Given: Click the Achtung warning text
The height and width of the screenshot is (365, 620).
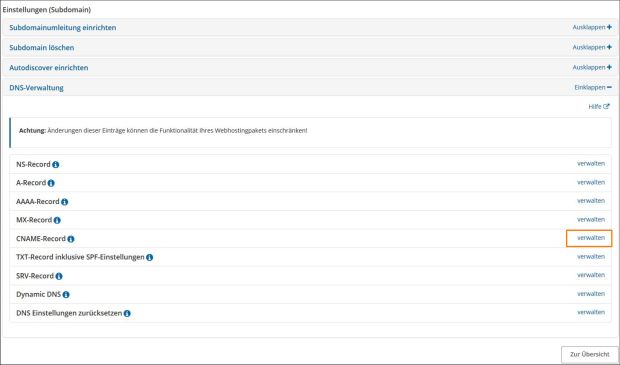Looking at the screenshot, I should [163, 130].
